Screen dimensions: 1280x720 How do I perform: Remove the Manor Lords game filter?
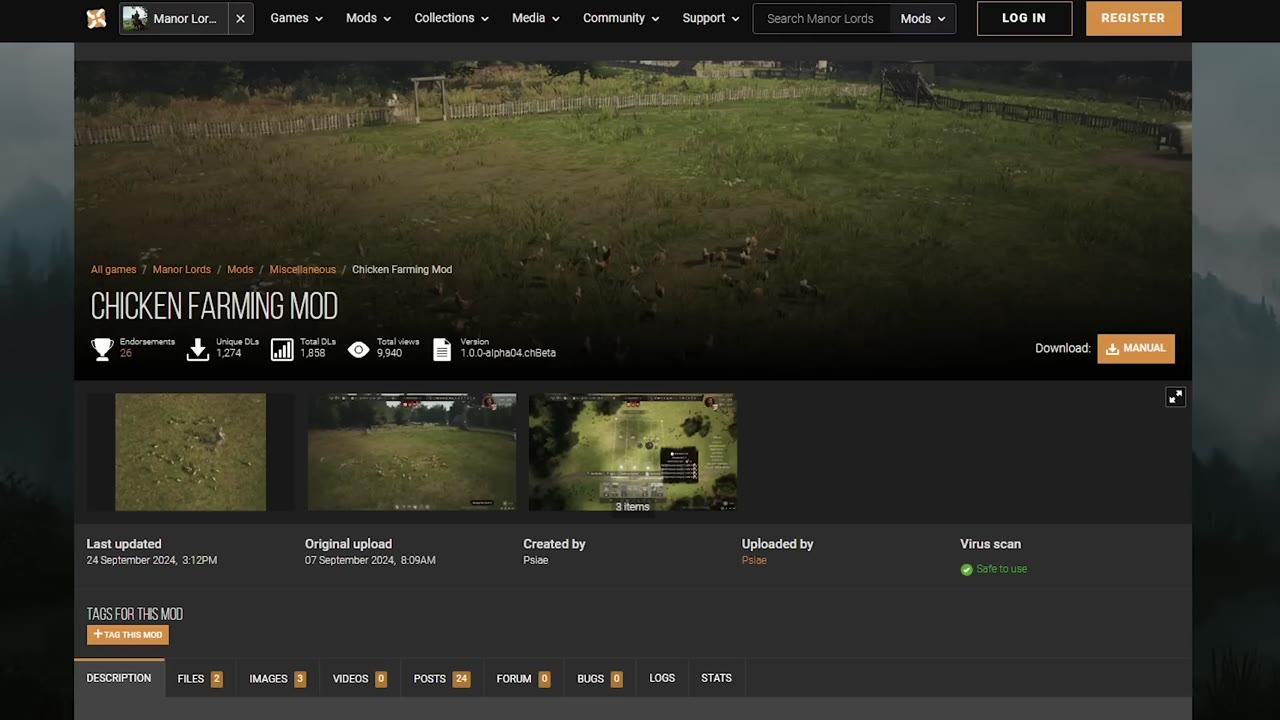[240, 18]
